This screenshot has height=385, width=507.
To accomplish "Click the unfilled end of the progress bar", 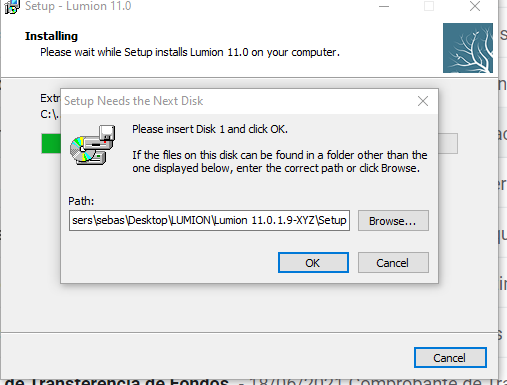I will (x=448, y=144).
